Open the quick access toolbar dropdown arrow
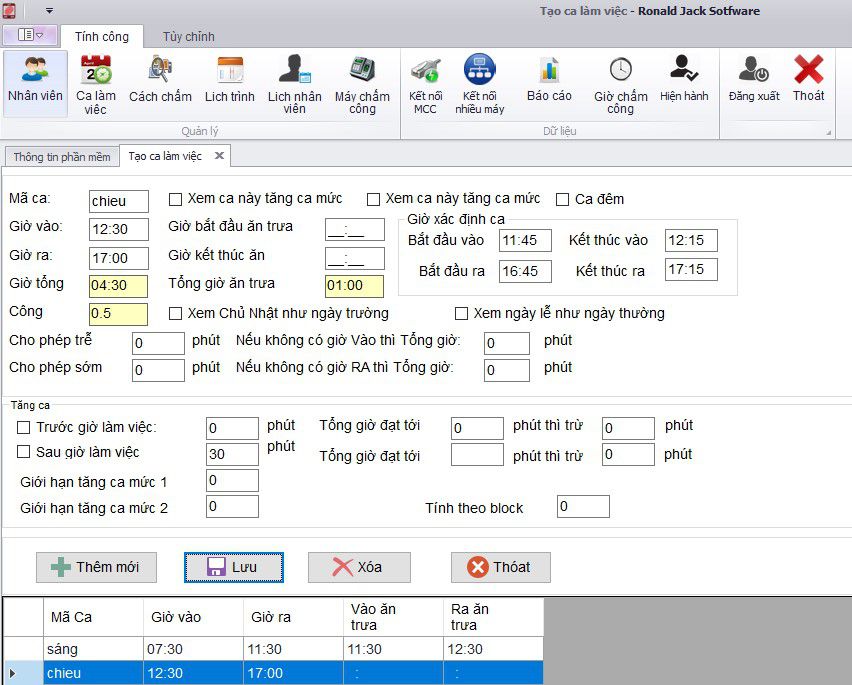Image resolution: width=852 pixels, height=685 pixels. point(50,11)
